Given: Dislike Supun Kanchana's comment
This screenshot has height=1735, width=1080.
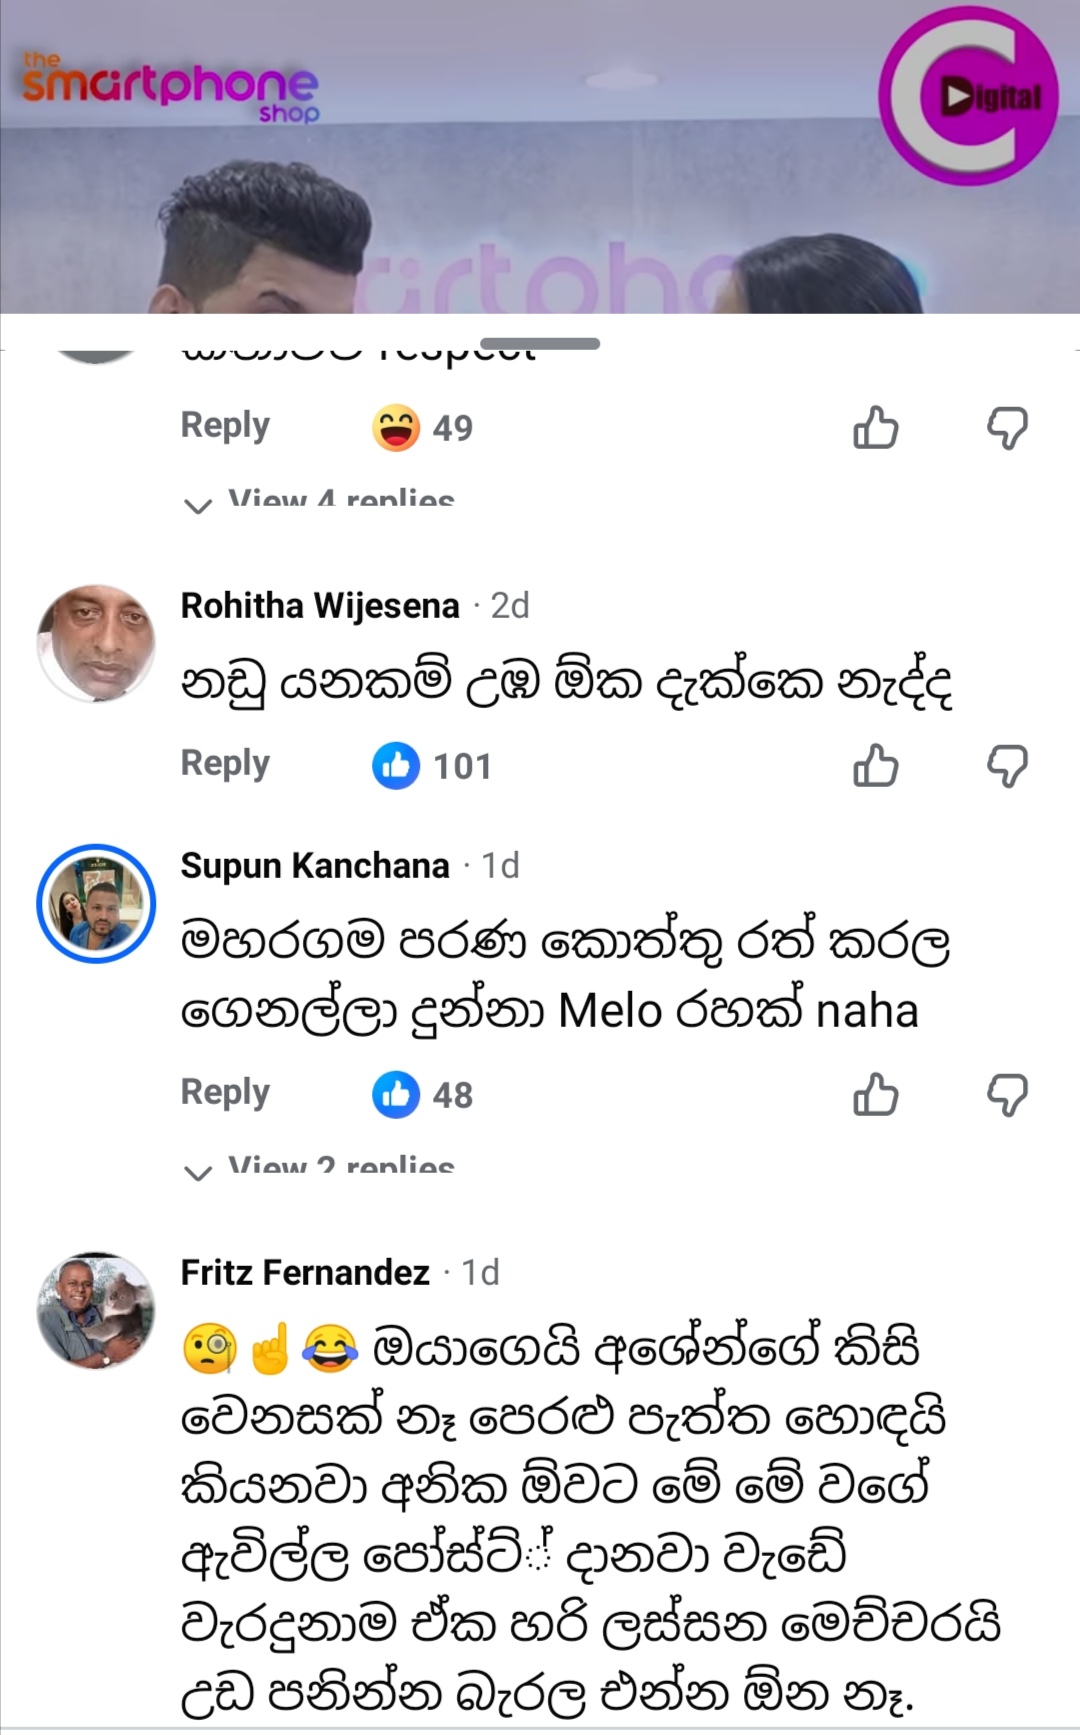Looking at the screenshot, I should [1007, 1095].
